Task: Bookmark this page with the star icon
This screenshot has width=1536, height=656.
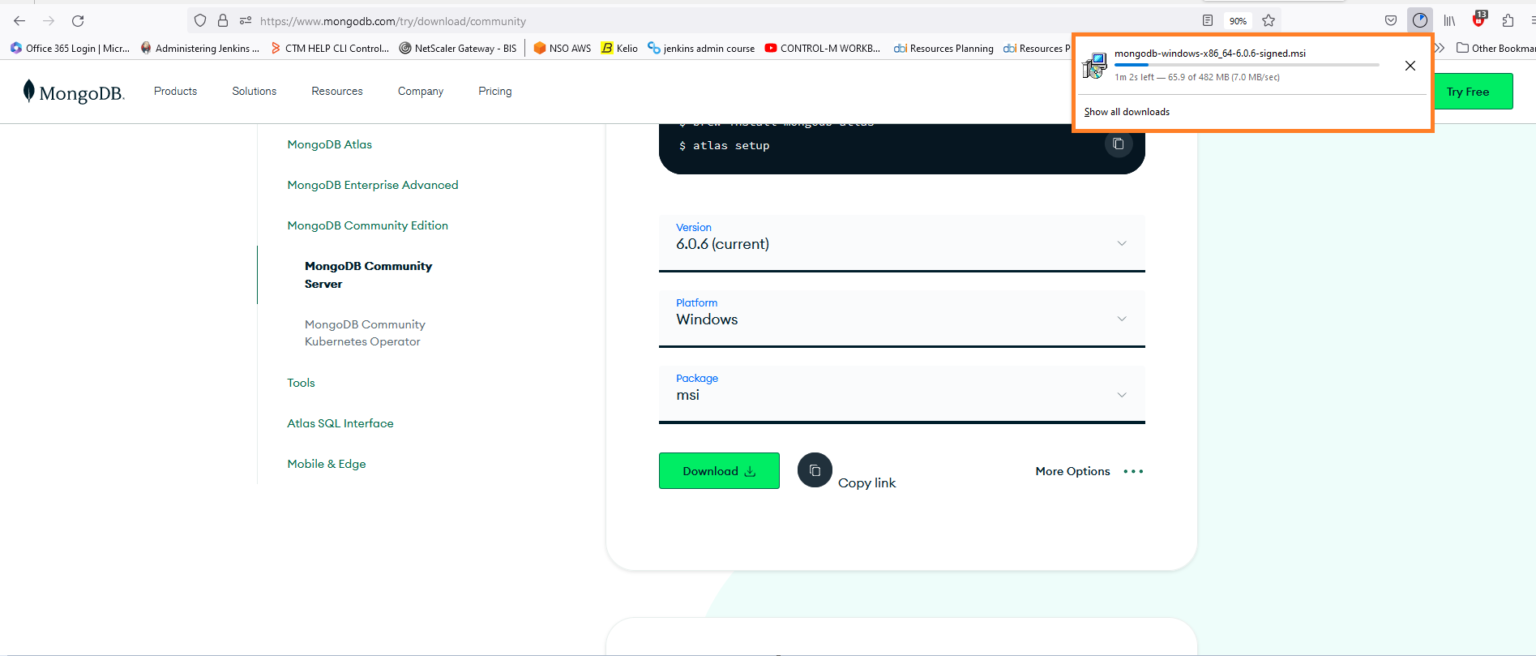Action: click(1268, 20)
